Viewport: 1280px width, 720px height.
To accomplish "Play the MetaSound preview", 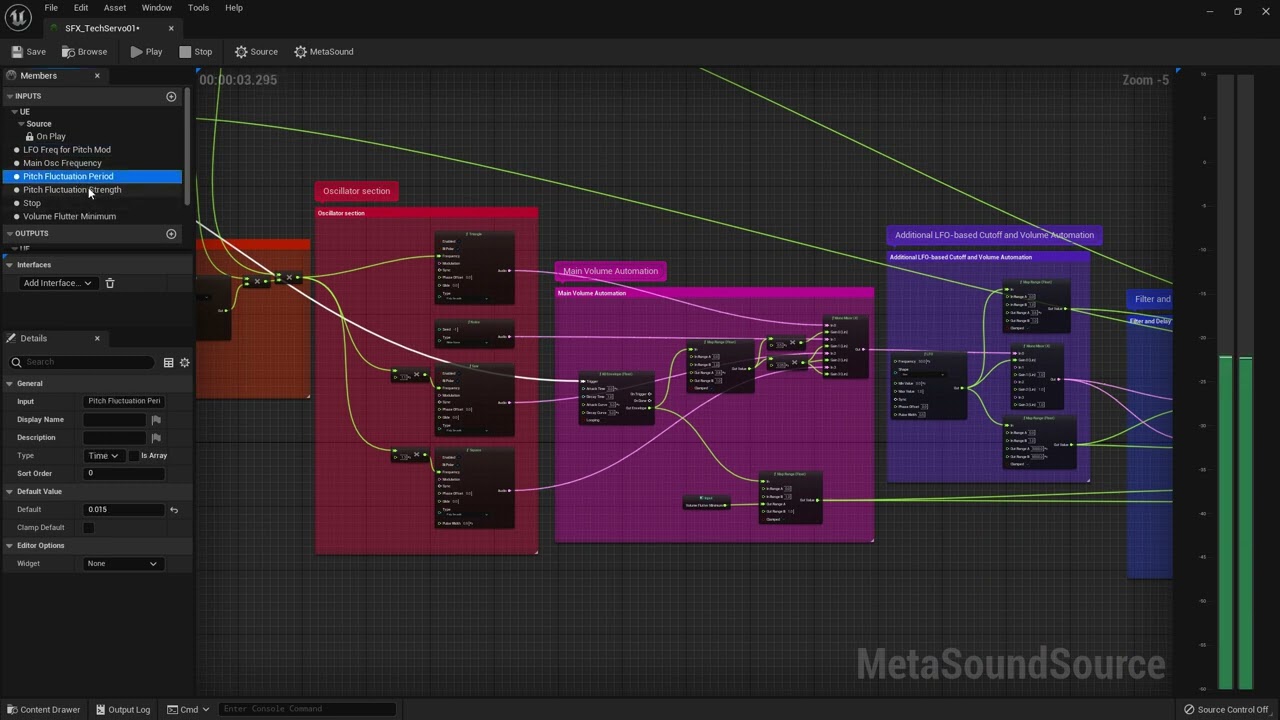I will (x=146, y=52).
